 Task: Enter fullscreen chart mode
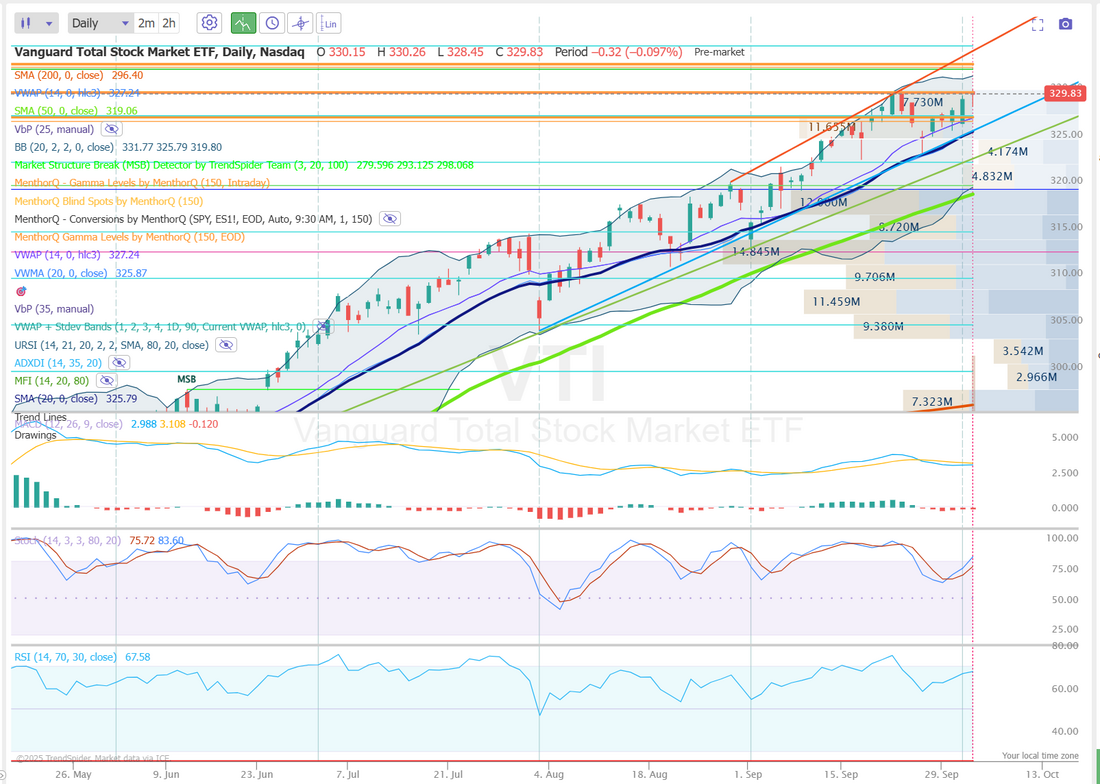(x=1037, y=24)
